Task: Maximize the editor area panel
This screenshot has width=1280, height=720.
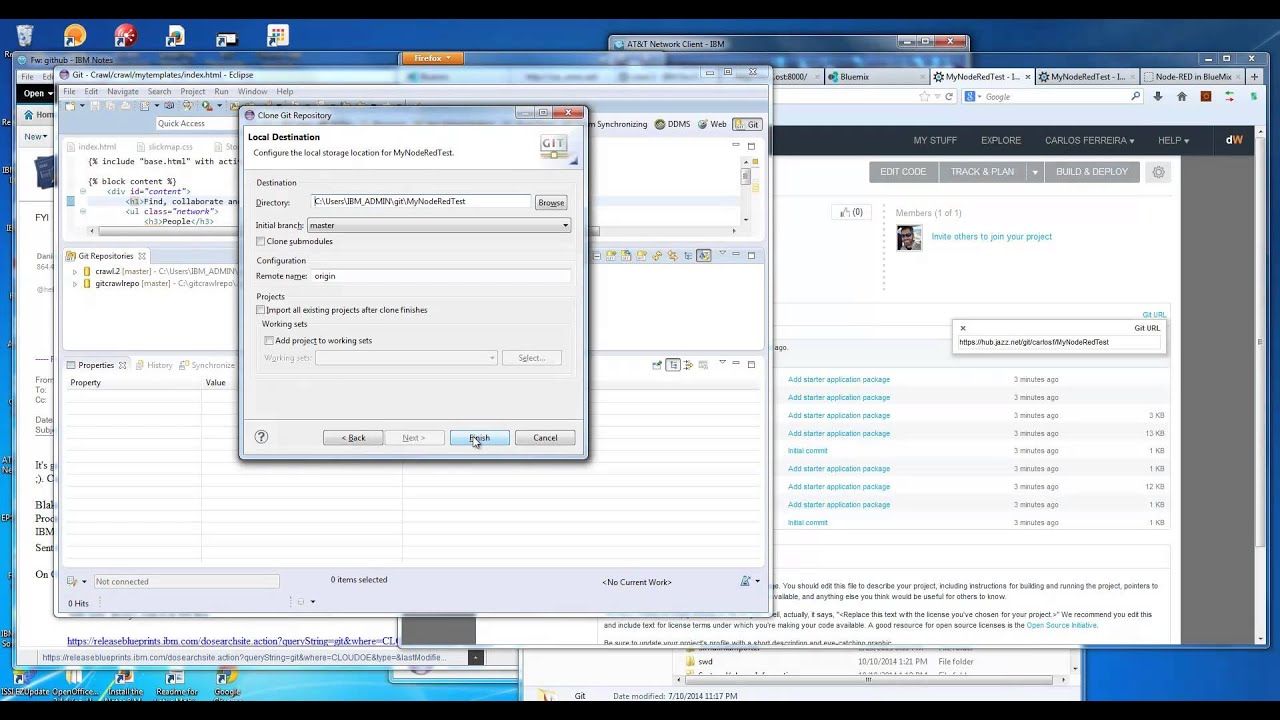Action: click(751, 146)
